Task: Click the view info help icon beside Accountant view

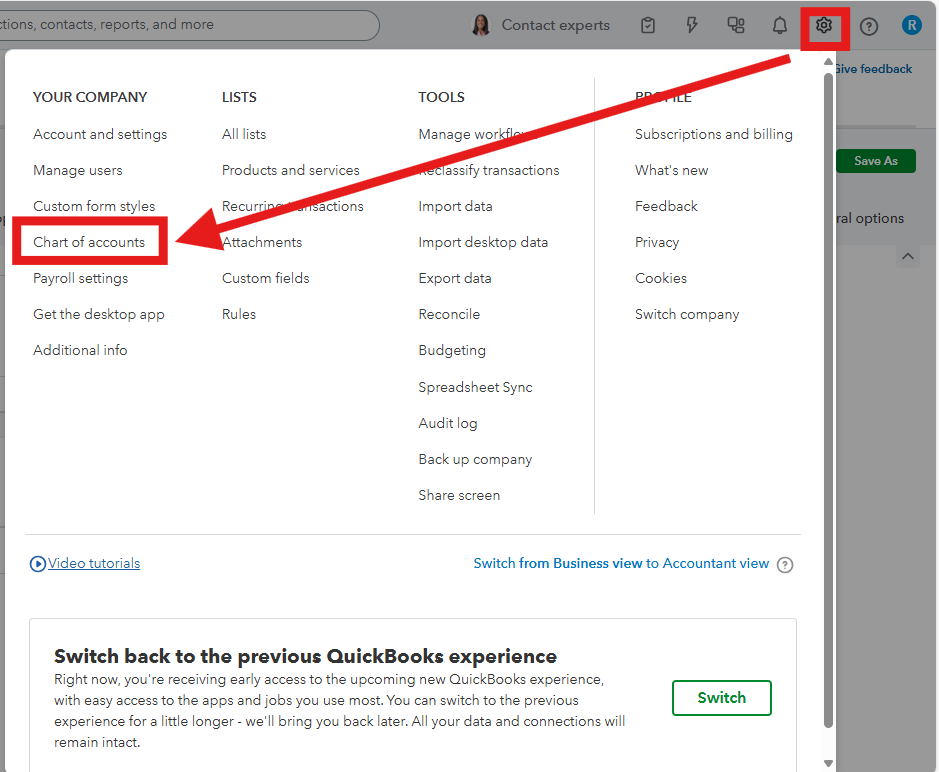Action: point(785,565)
